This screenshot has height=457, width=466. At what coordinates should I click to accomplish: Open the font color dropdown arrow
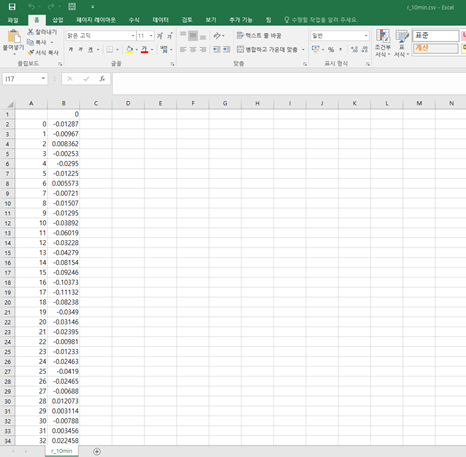[152, 50]
